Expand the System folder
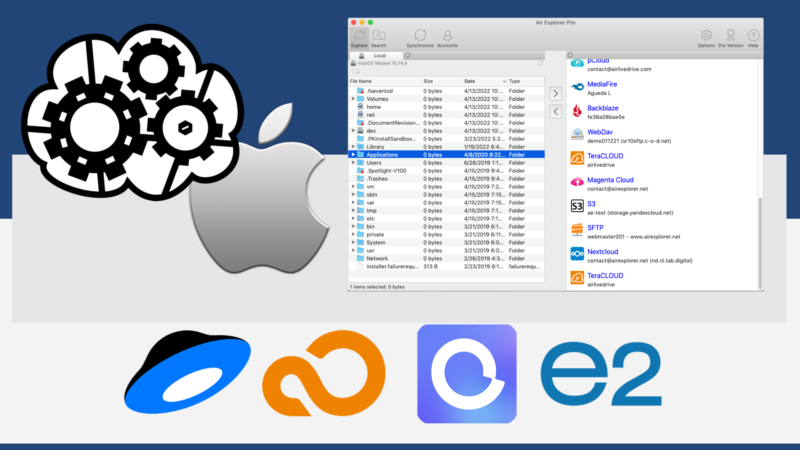This screenshot has height=450, width=800. pos(353,242)
